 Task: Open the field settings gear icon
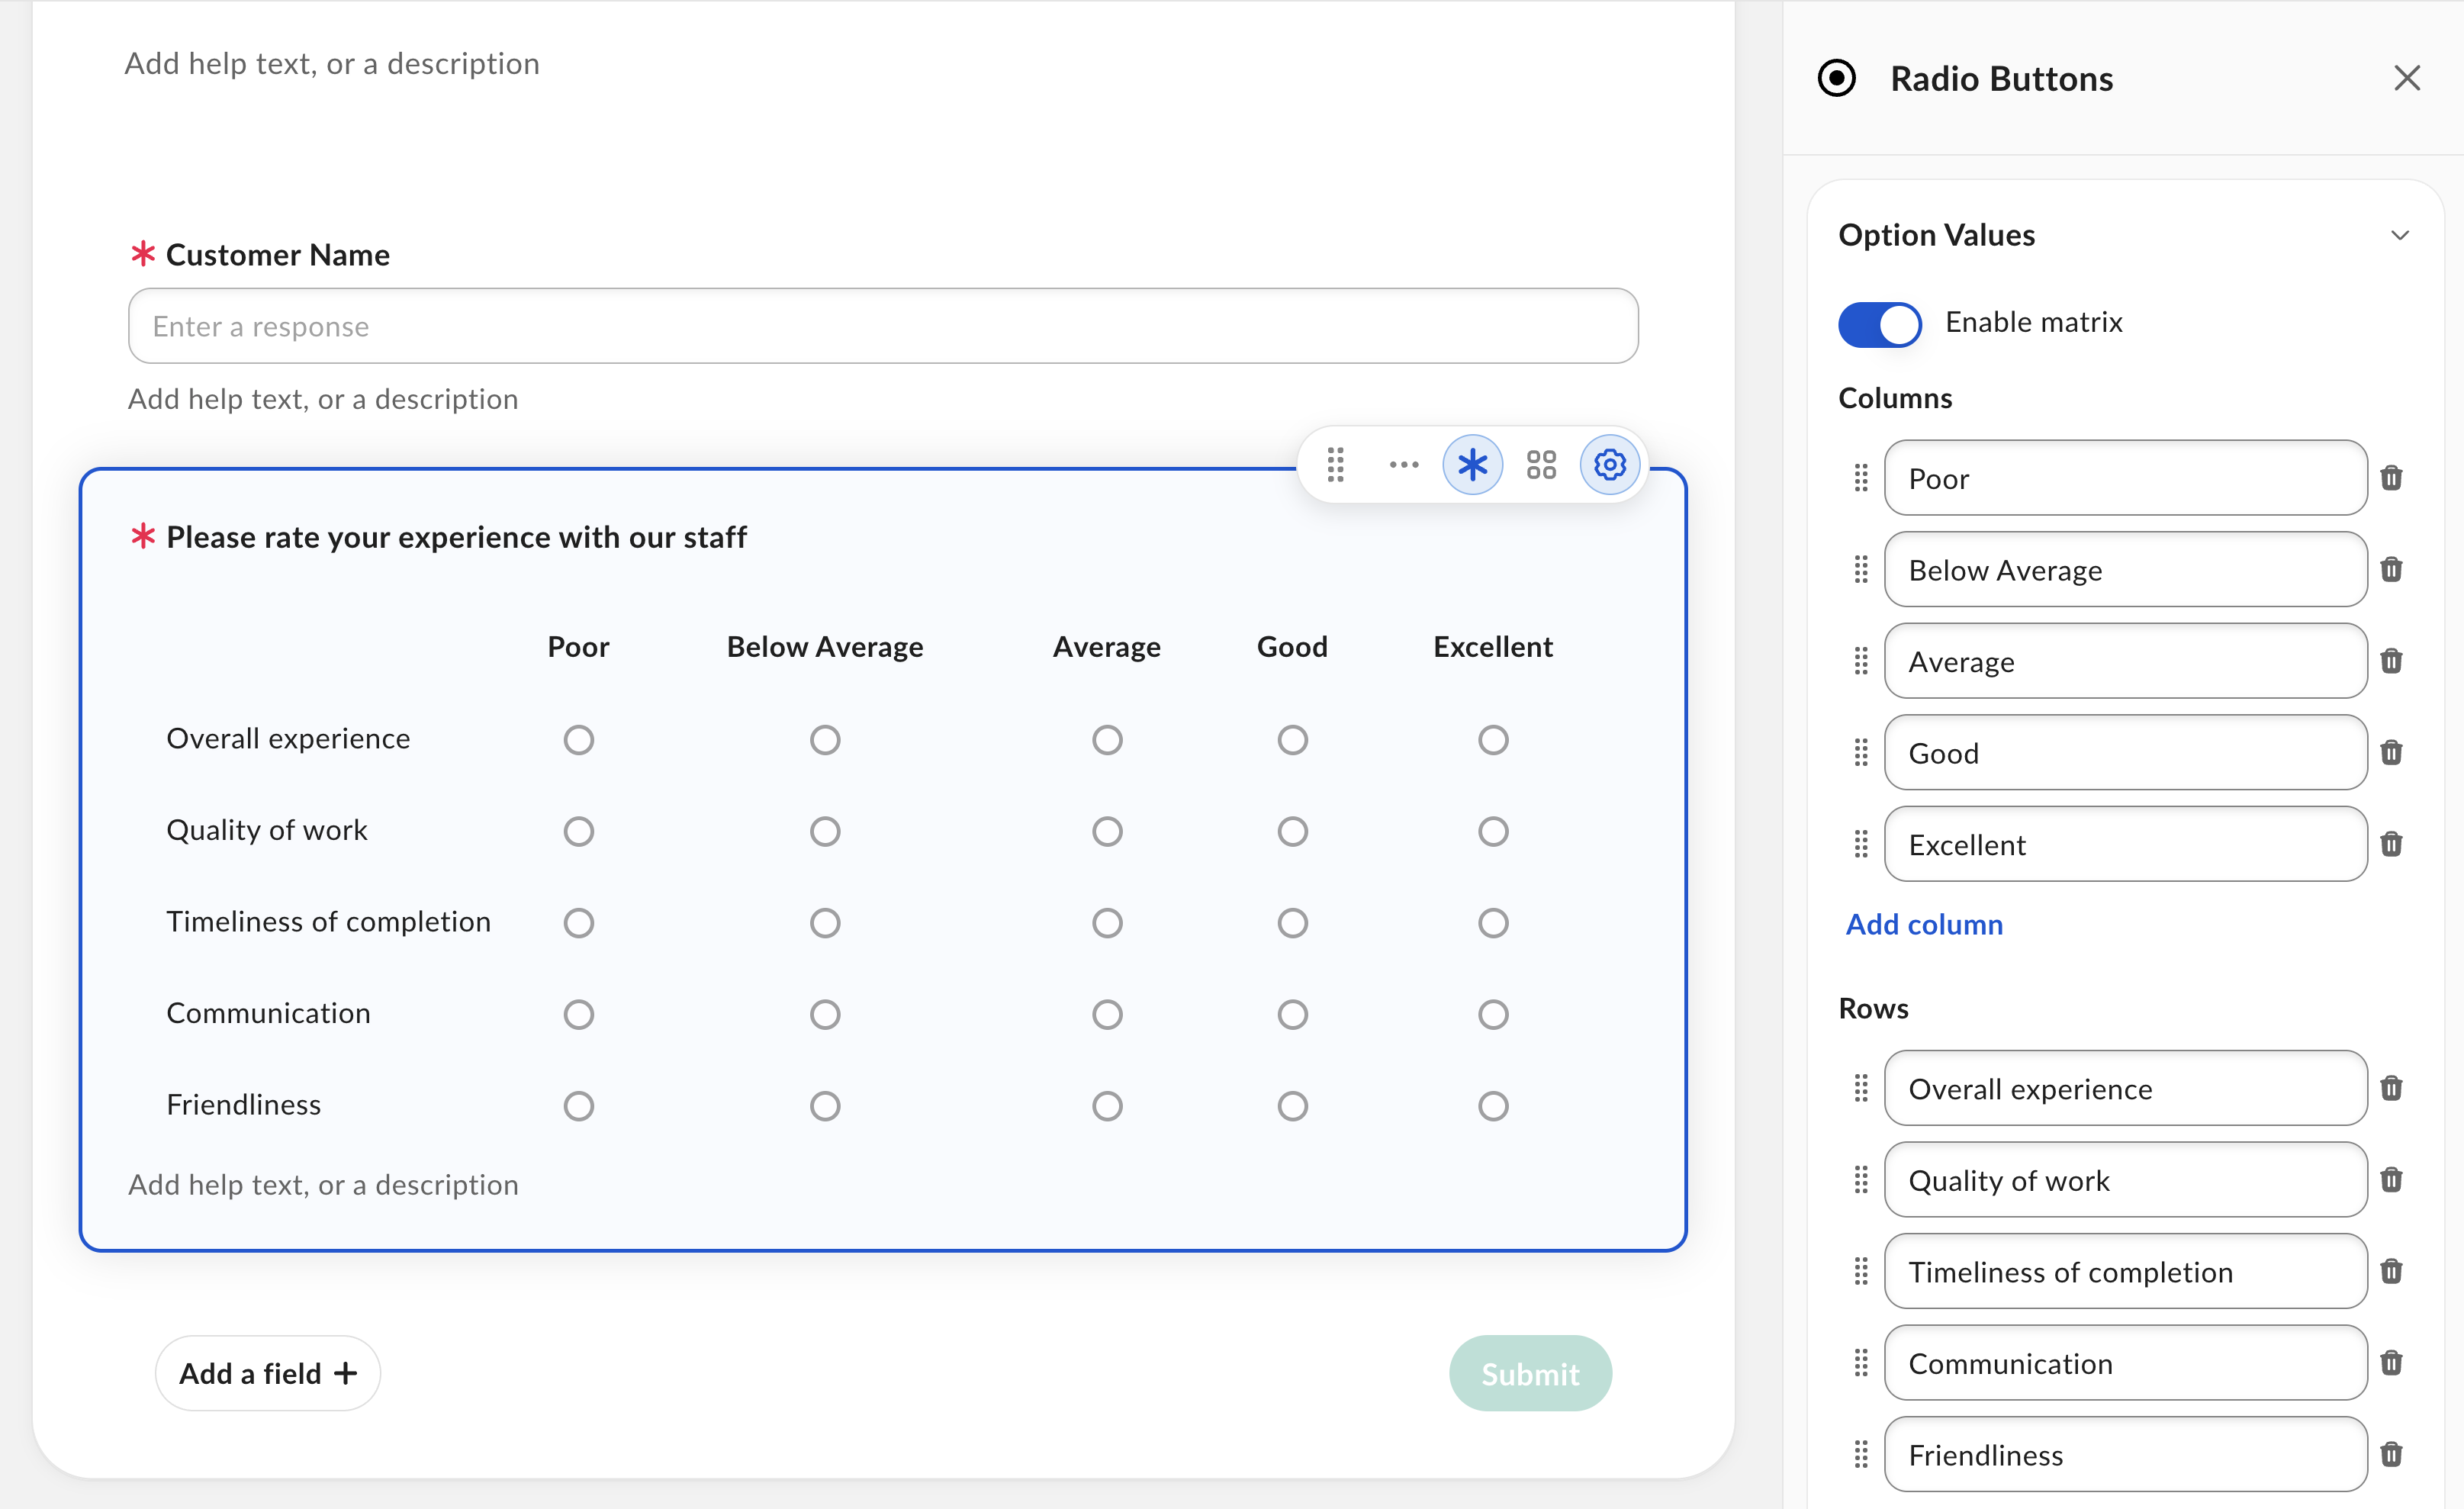tap(1609, 465)
